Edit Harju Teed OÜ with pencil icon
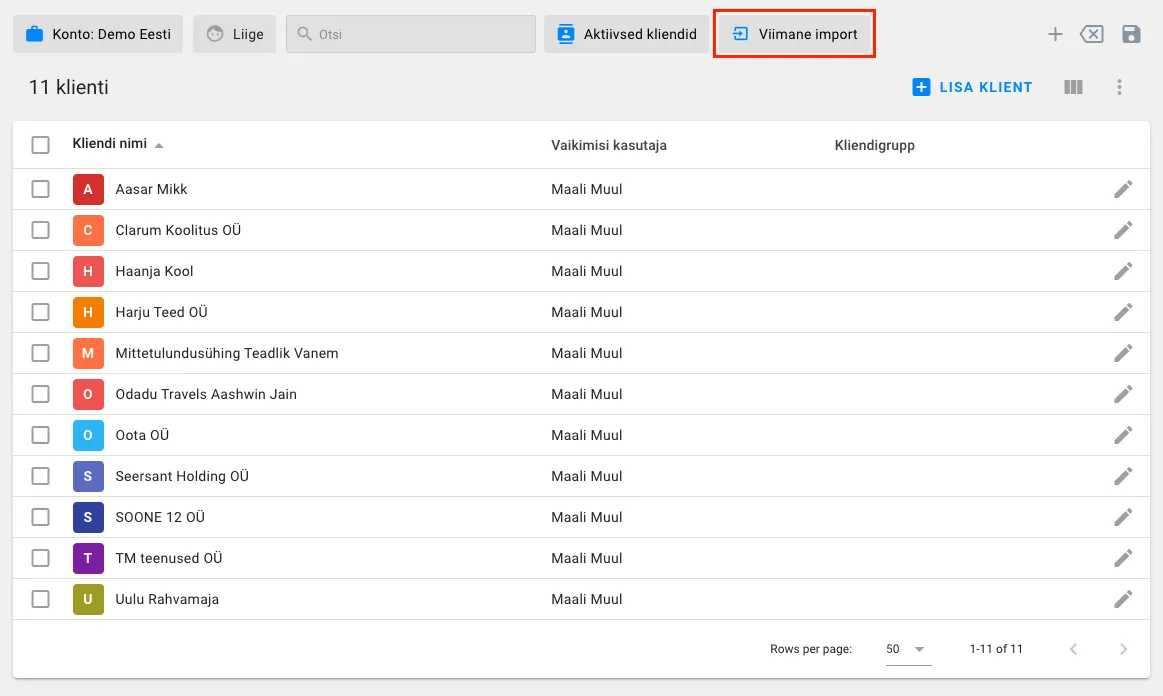 click(1123, 312)
